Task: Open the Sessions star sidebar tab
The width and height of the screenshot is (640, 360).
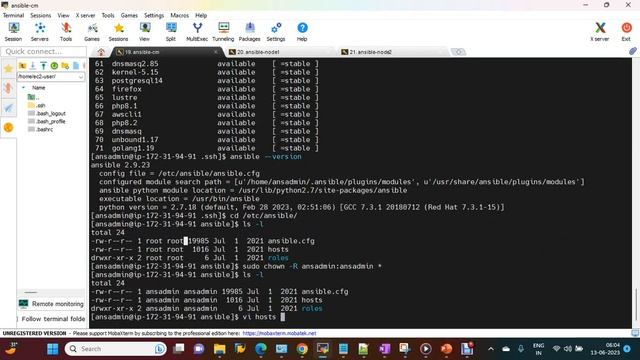Action: (8, 69)
